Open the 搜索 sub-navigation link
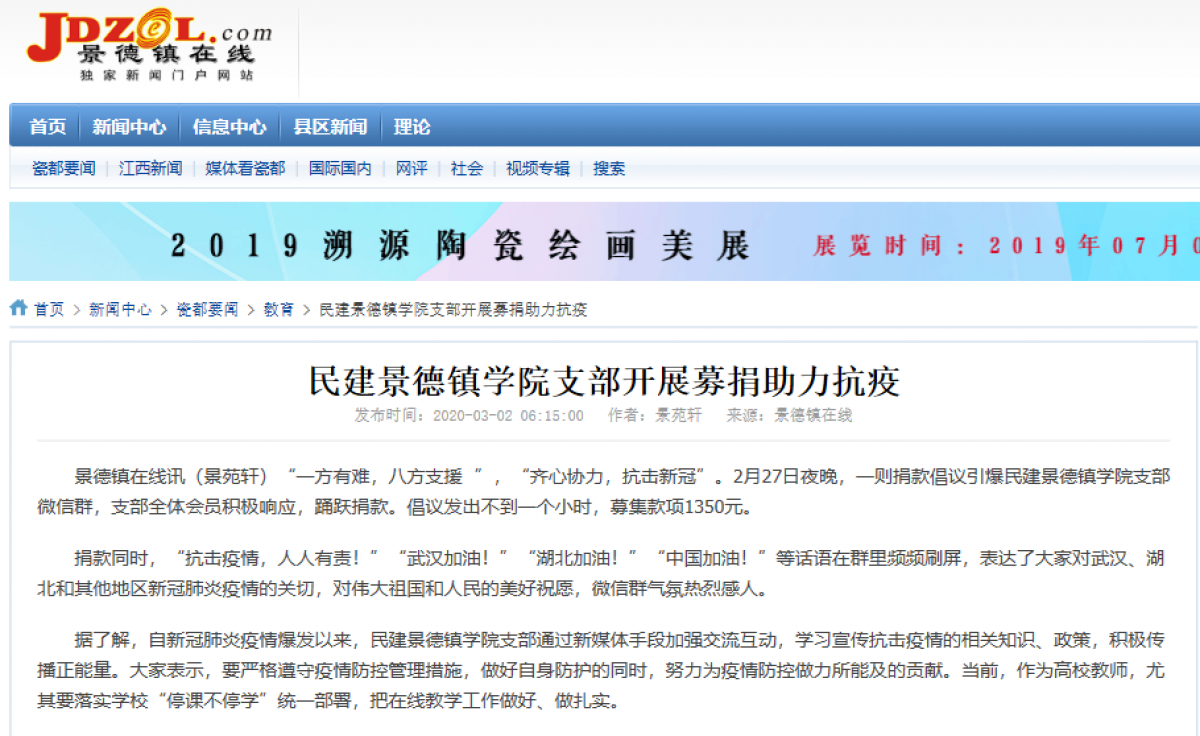1200x736 pixels. click(609, 169)
